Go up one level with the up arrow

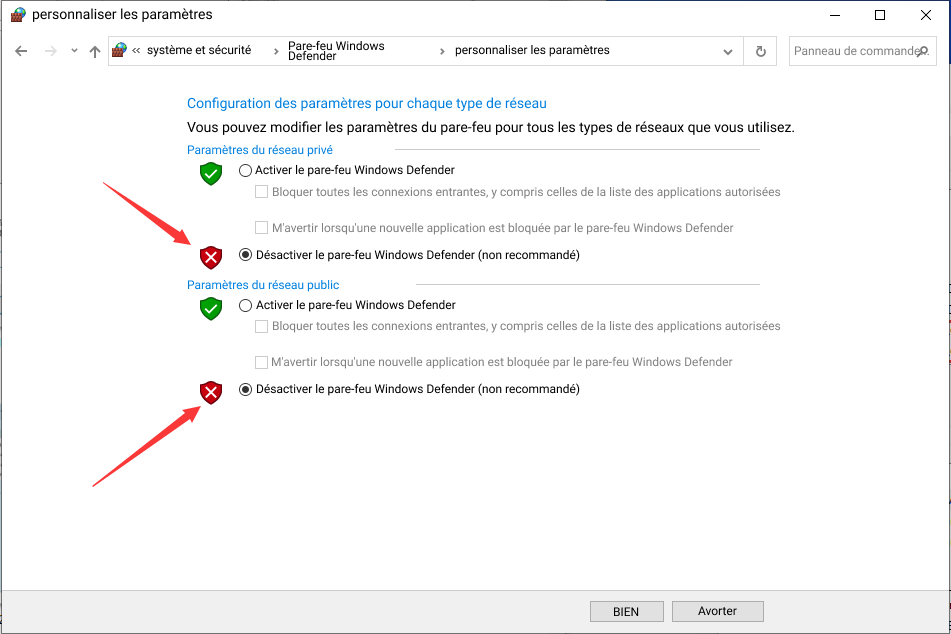pos(95,52)
